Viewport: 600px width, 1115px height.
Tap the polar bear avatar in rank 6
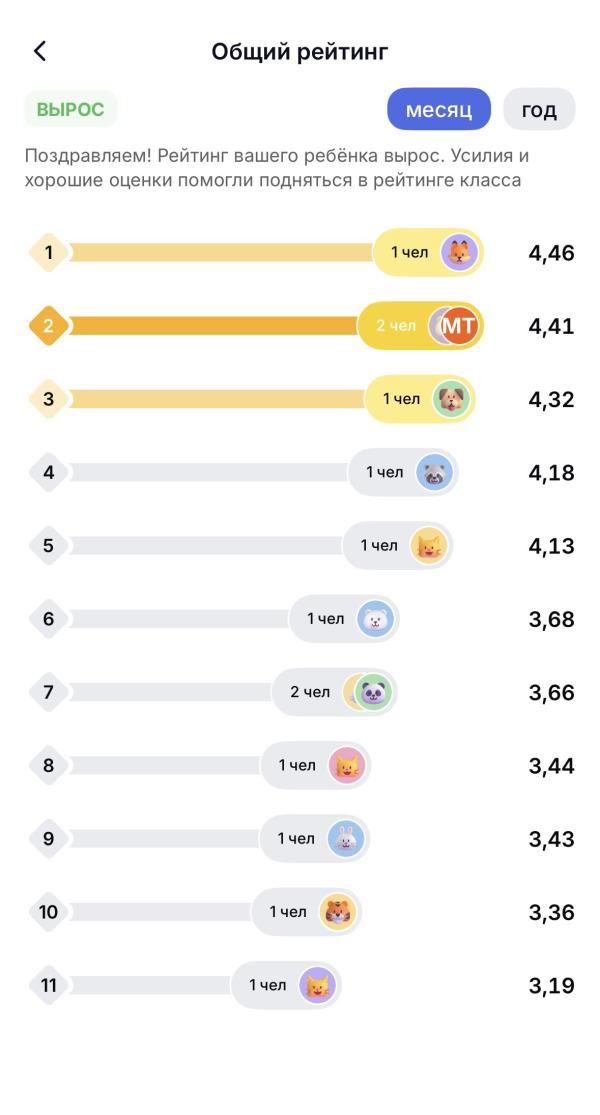point(375,619)
